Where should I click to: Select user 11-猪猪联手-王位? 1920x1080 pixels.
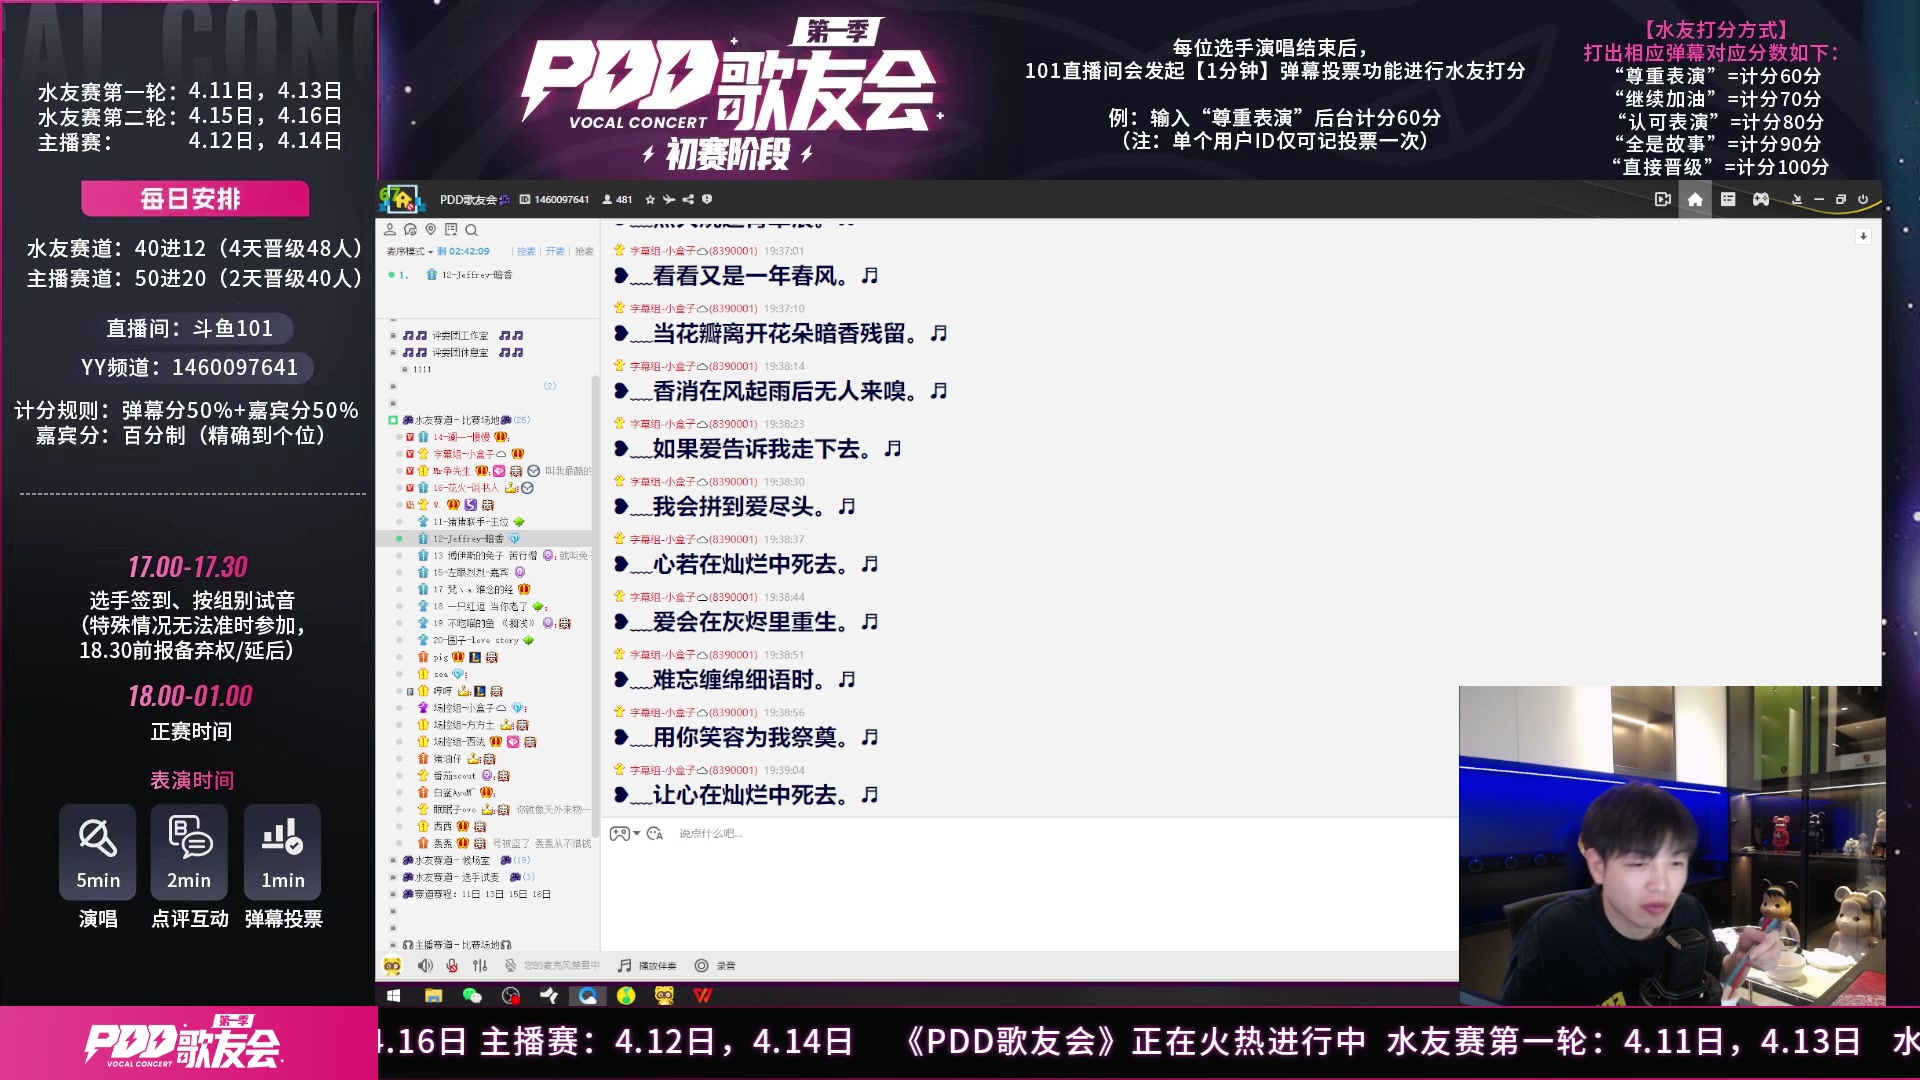pos(471,522)
